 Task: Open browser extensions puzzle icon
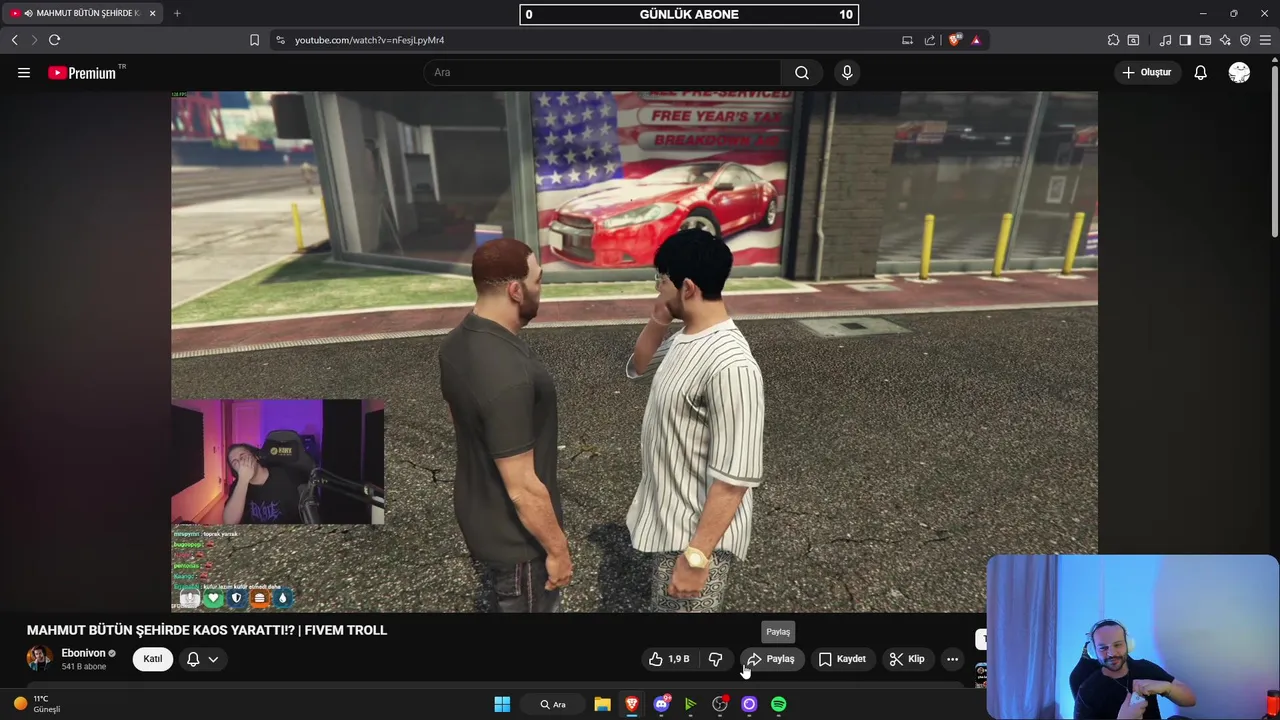tap(1113, 40)
